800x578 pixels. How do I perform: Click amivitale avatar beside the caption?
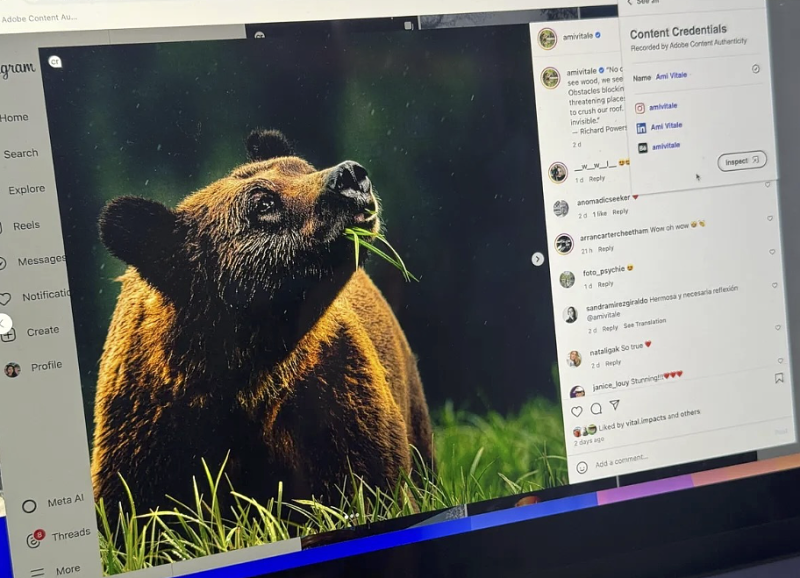(551, 78)
